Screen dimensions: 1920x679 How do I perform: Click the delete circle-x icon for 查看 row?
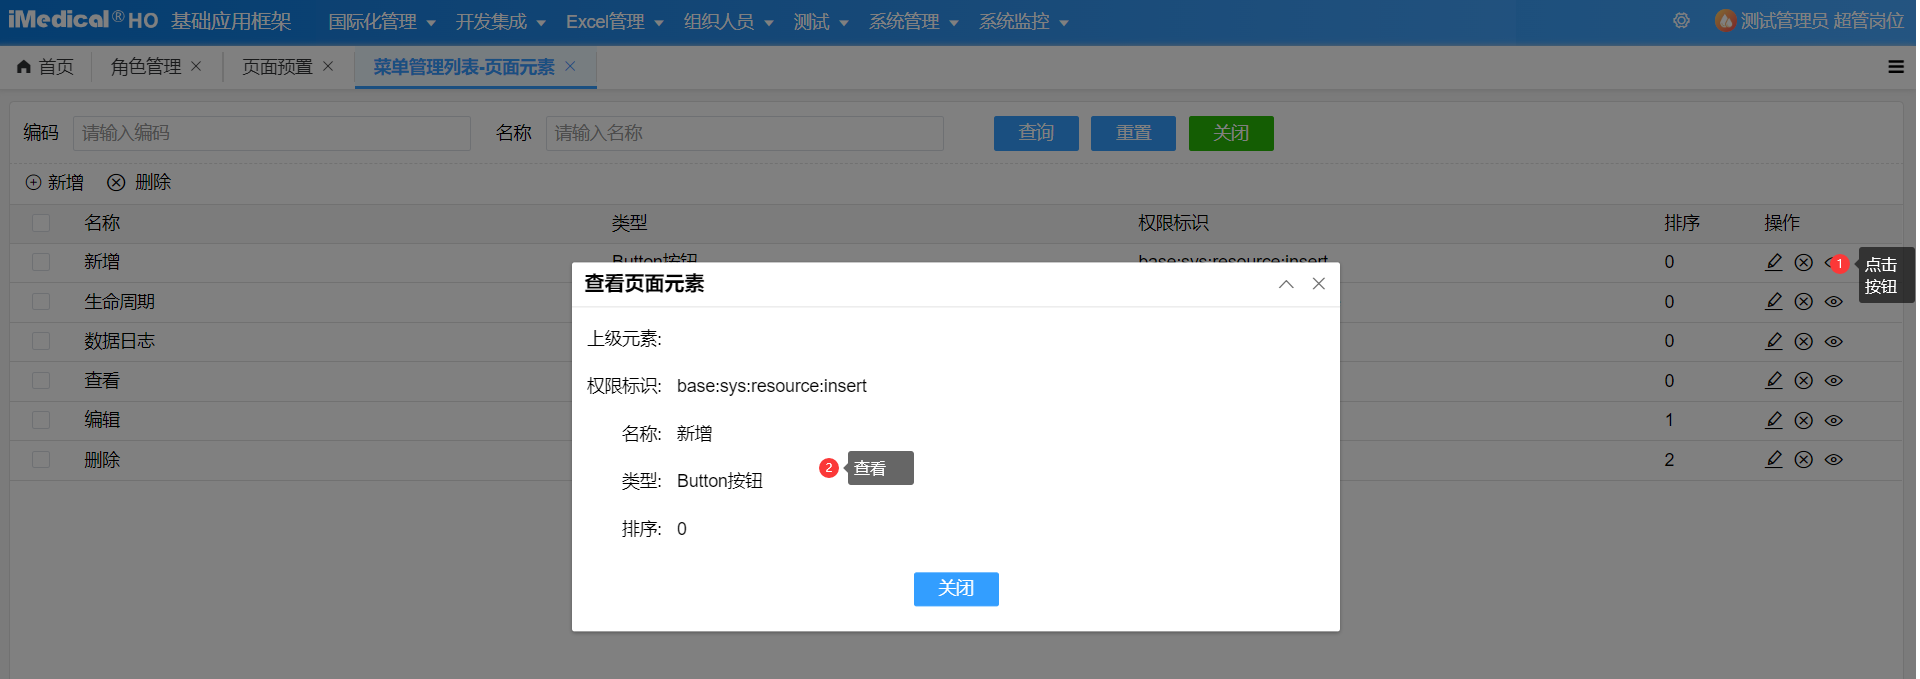pyautogui.click(x=1804, y=380)
